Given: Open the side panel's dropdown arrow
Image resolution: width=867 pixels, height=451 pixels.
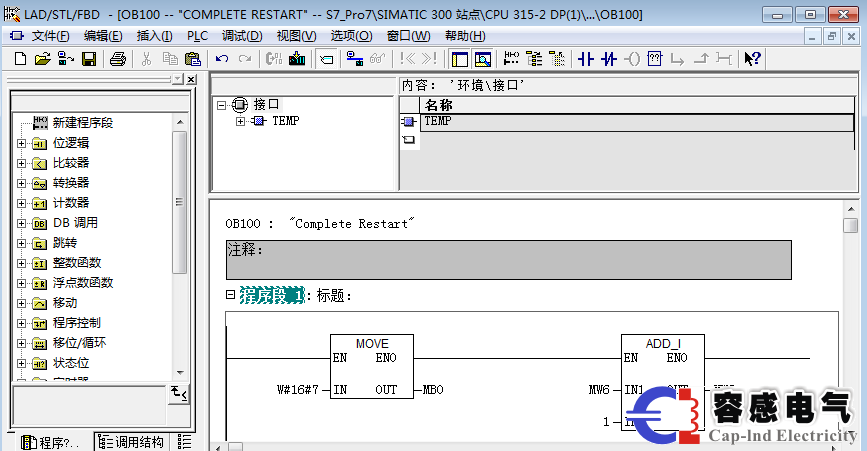Looking at the screenshot, I should click(177, 80).
